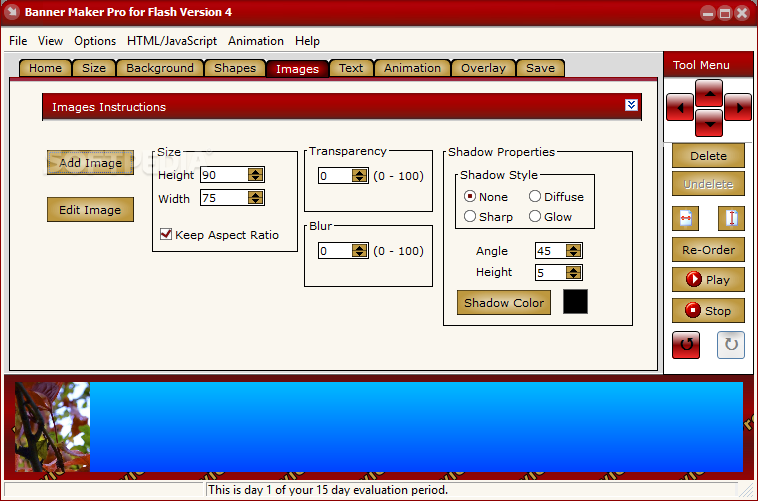Select the leaf image thumbnail in banner
The width and height of the screenshot is (758, 501).
[52, 427]
